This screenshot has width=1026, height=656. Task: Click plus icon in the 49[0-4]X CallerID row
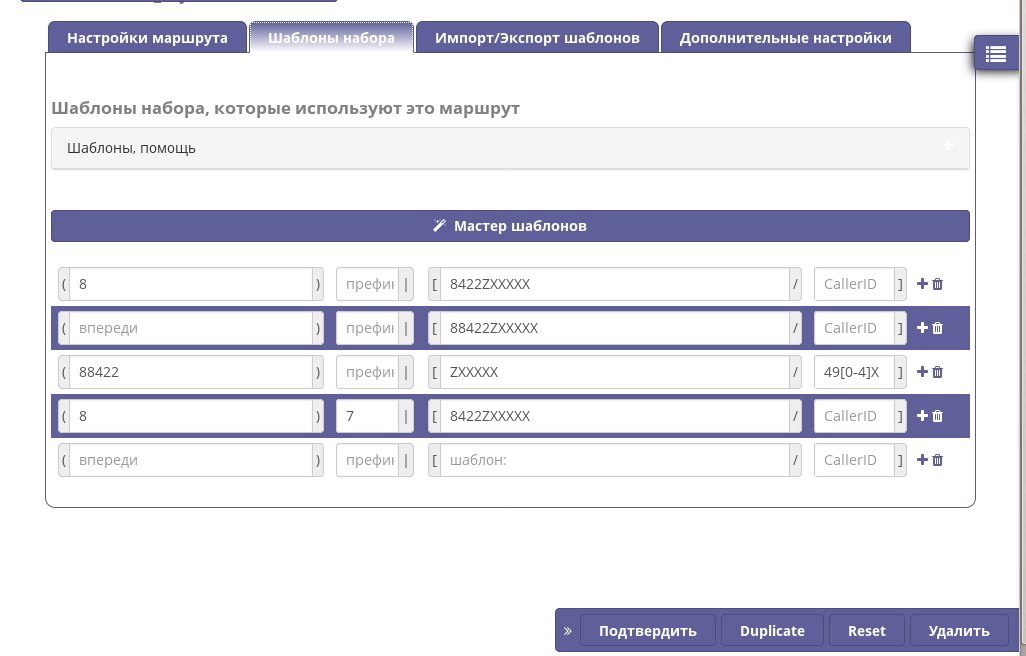922,372
